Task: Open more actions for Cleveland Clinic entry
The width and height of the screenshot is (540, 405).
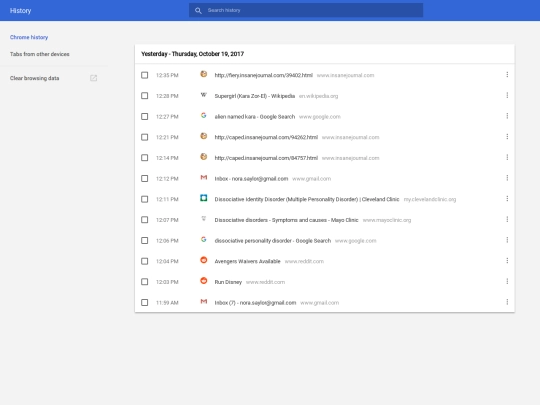Action: 507,199
